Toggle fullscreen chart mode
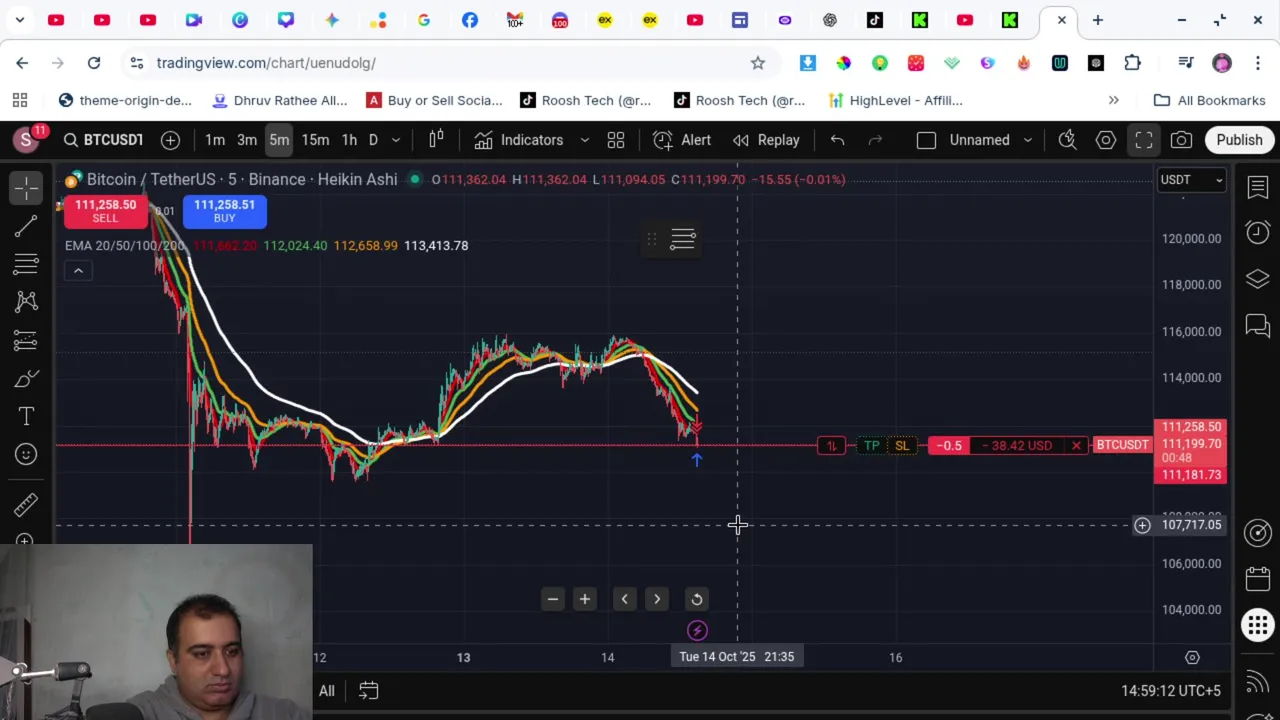Screen dimensions: 1280x720 (x=1143, y=140)
